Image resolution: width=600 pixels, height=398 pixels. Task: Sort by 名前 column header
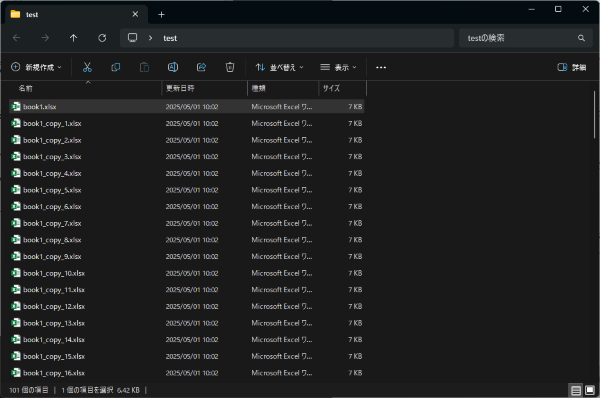[85, 88]
